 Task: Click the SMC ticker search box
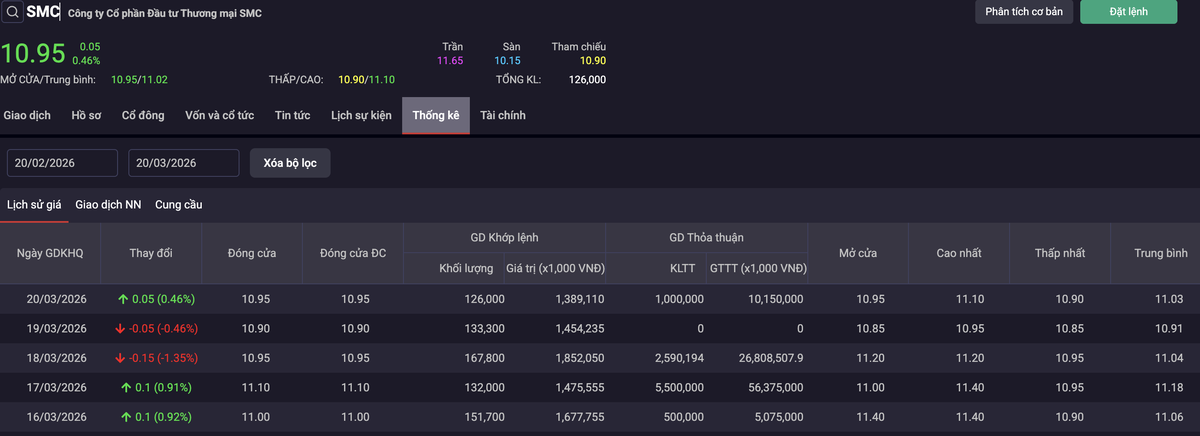pyautogui.click(x=43, y=12)
